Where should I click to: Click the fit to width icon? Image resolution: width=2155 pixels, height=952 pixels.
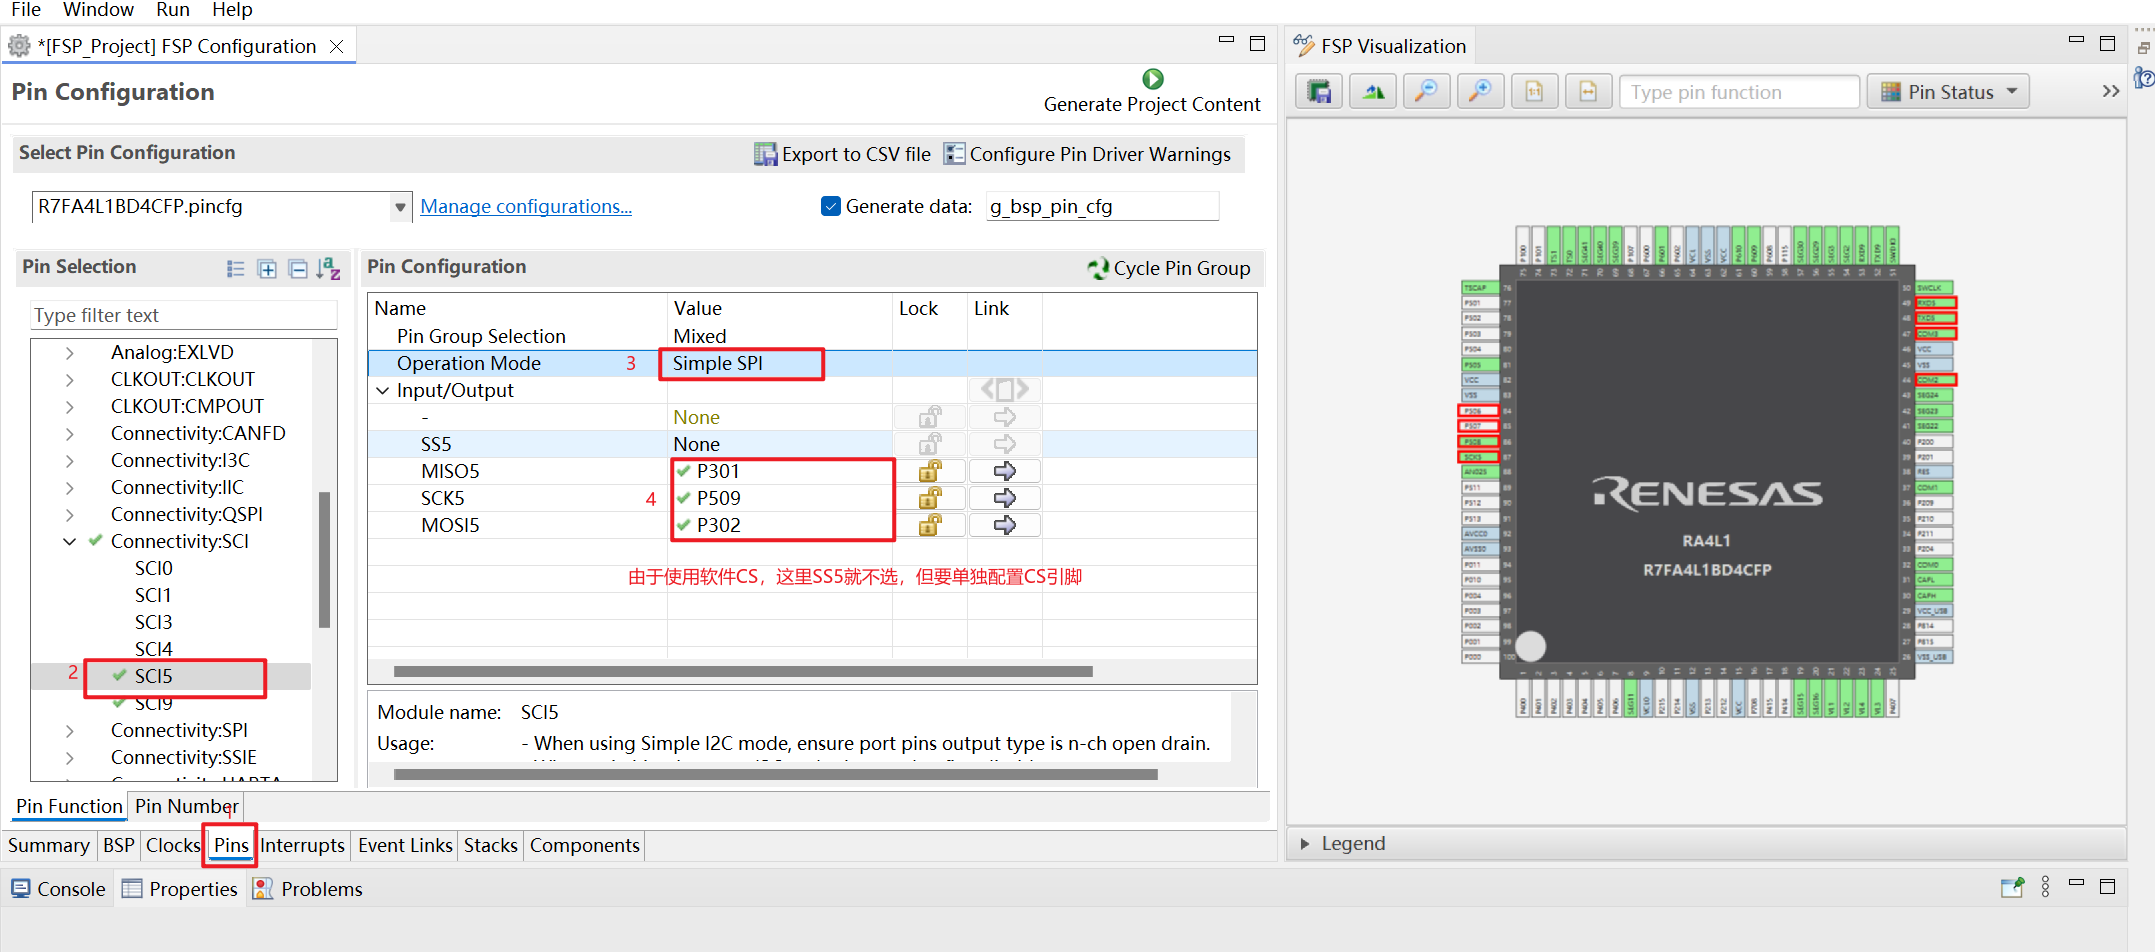coord(1588,92)
